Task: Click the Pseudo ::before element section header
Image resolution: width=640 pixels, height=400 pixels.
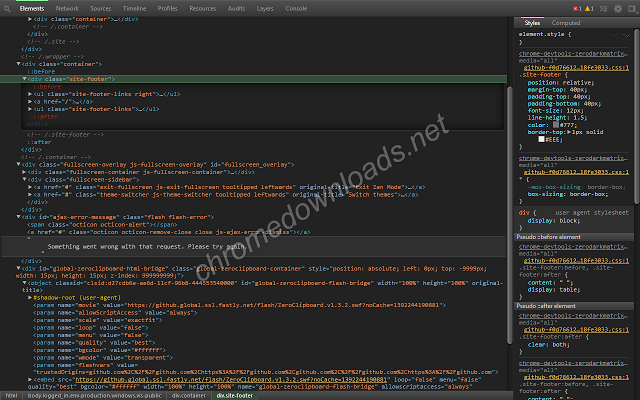Action: (574, 237)
